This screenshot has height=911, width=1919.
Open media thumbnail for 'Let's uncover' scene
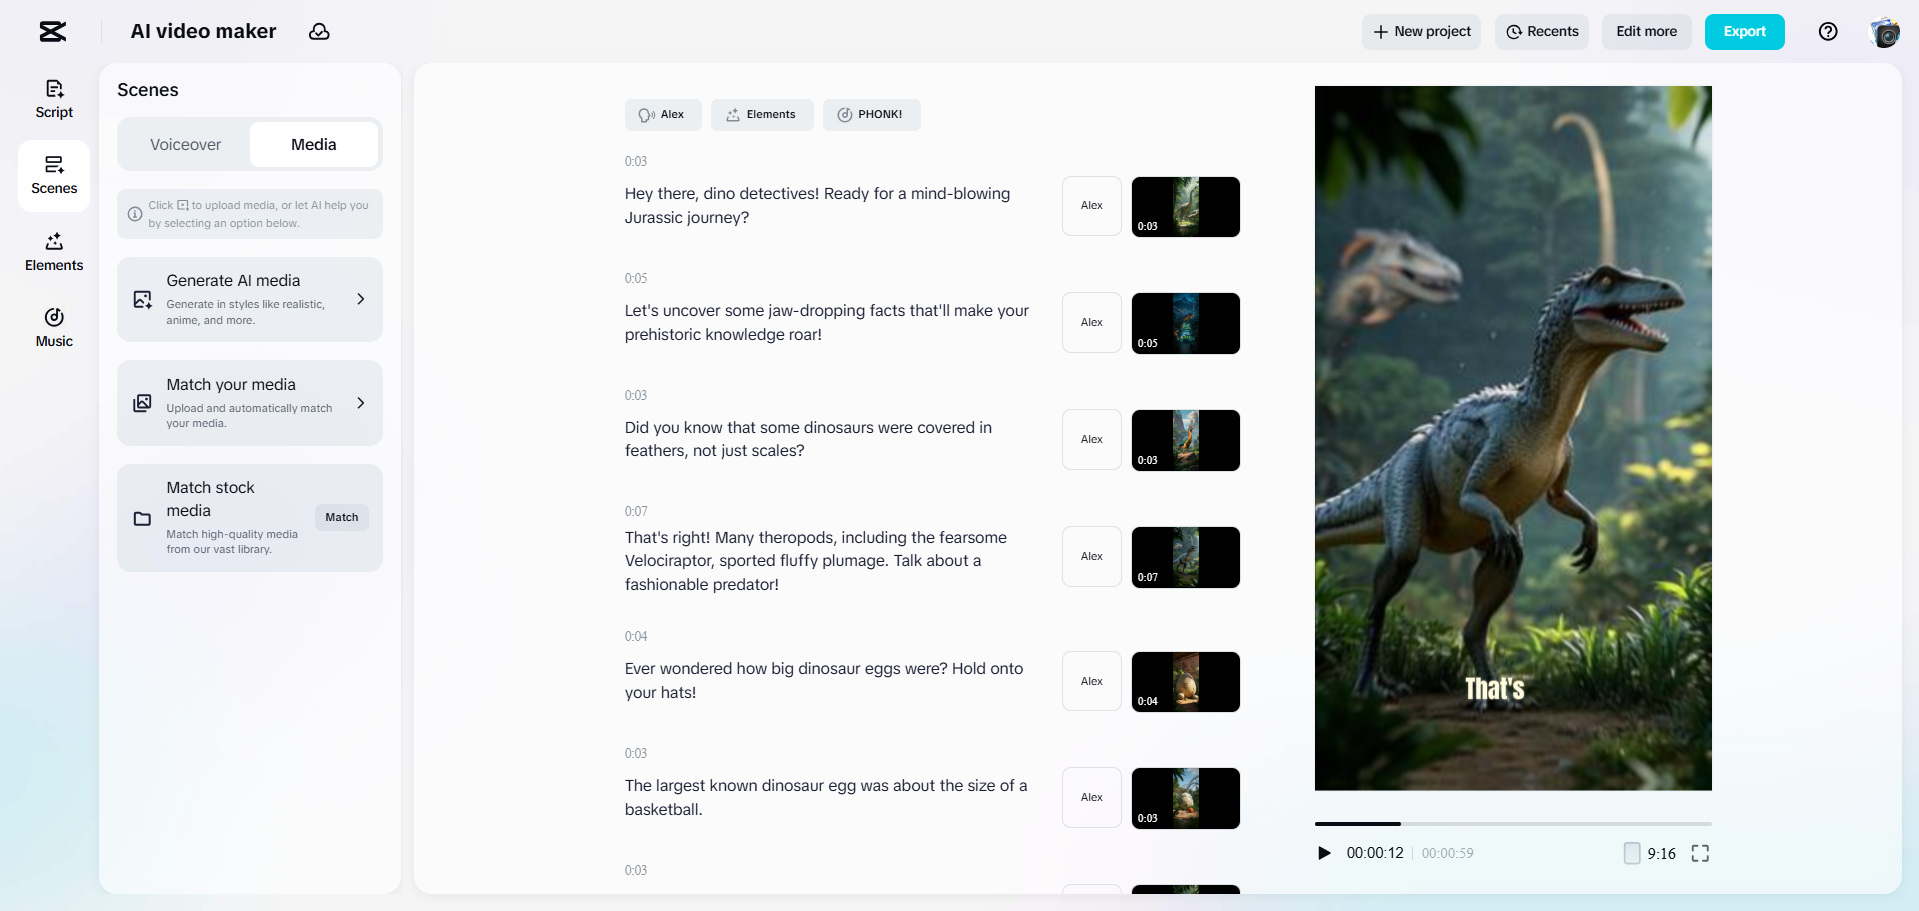(1186, 323)
